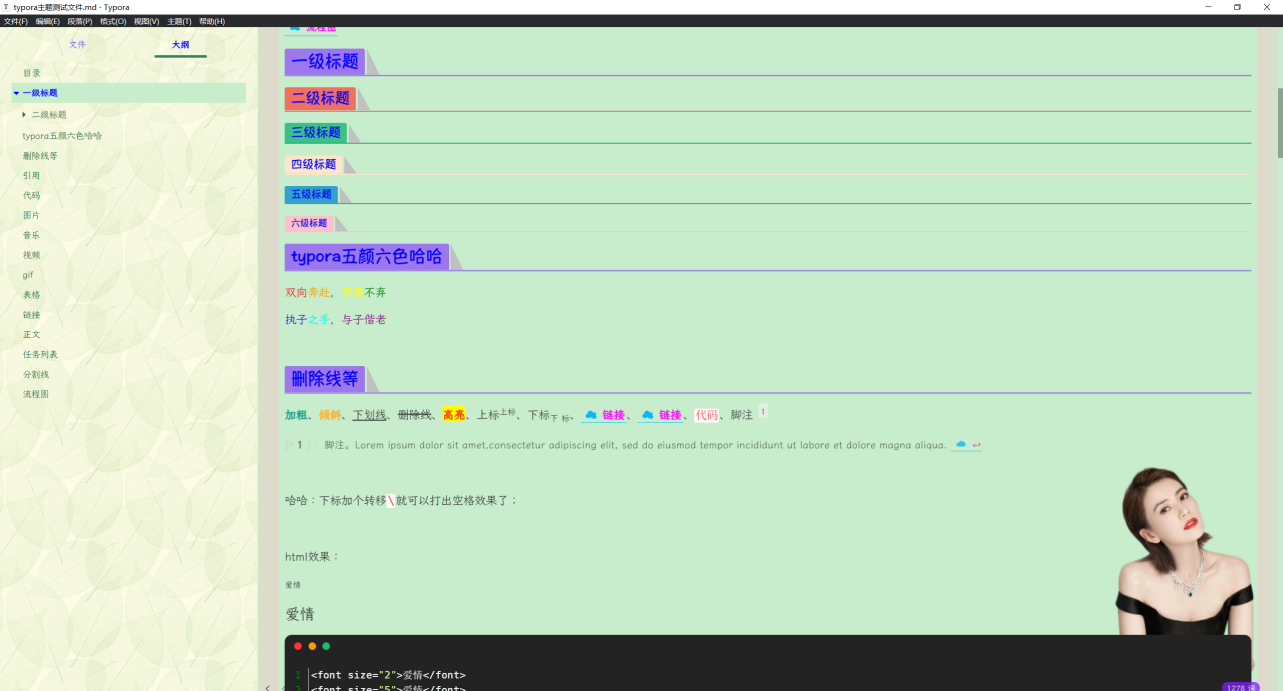Jump to 流程图 outline entry
The image size is (1283, 691).
coord(36,394)
